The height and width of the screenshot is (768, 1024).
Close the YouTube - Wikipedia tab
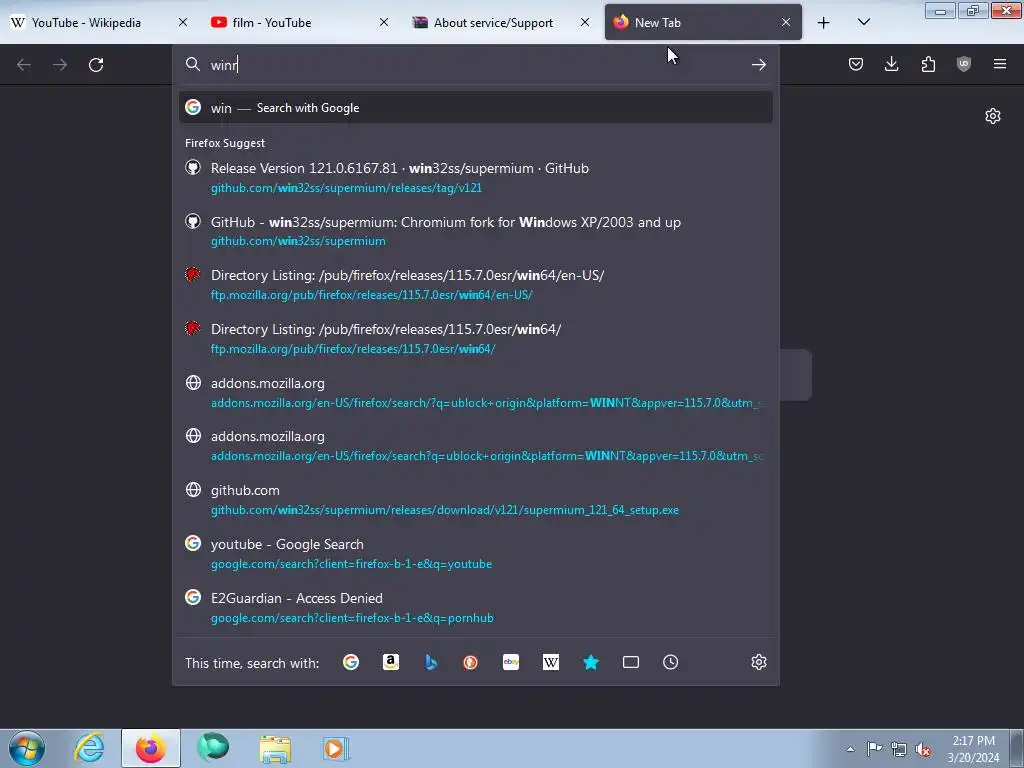pyautogui.click(x=183, y=22)
